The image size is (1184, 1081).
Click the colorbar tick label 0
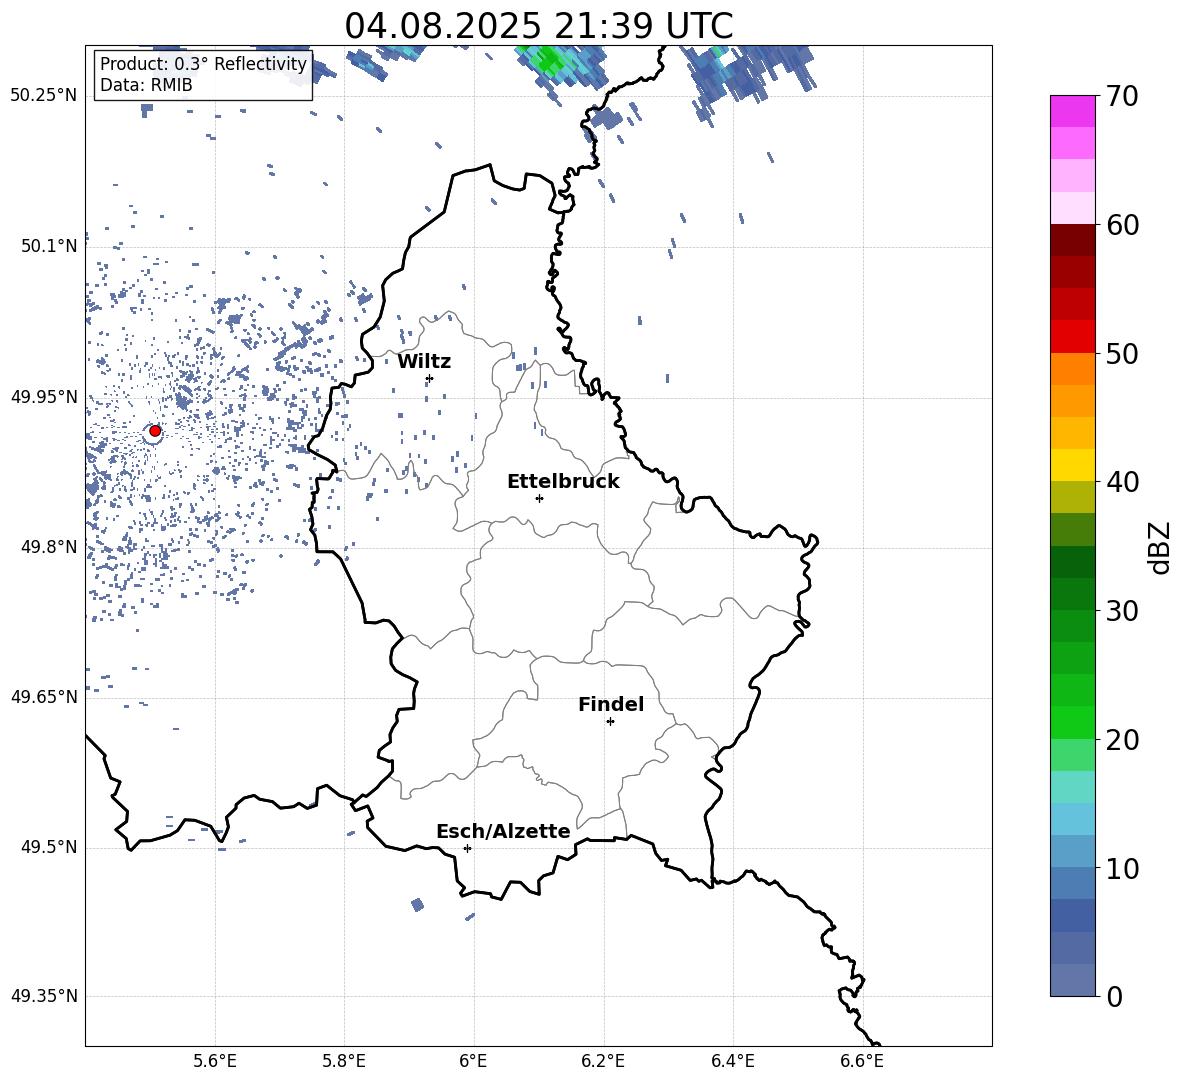[x=1114, y=996]
